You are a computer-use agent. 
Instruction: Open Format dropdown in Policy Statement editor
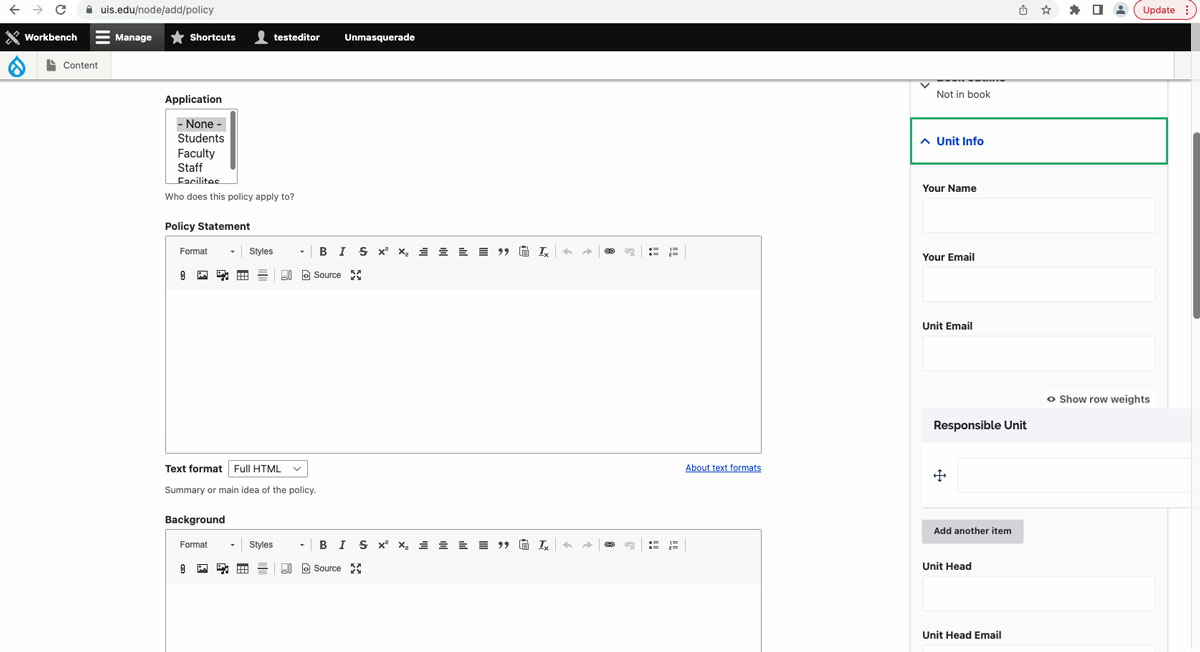click(x=207, y=252)
